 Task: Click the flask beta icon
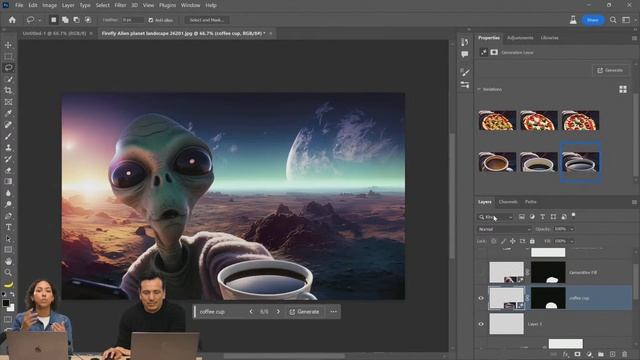pyautogui.click(x=573, y=20)
